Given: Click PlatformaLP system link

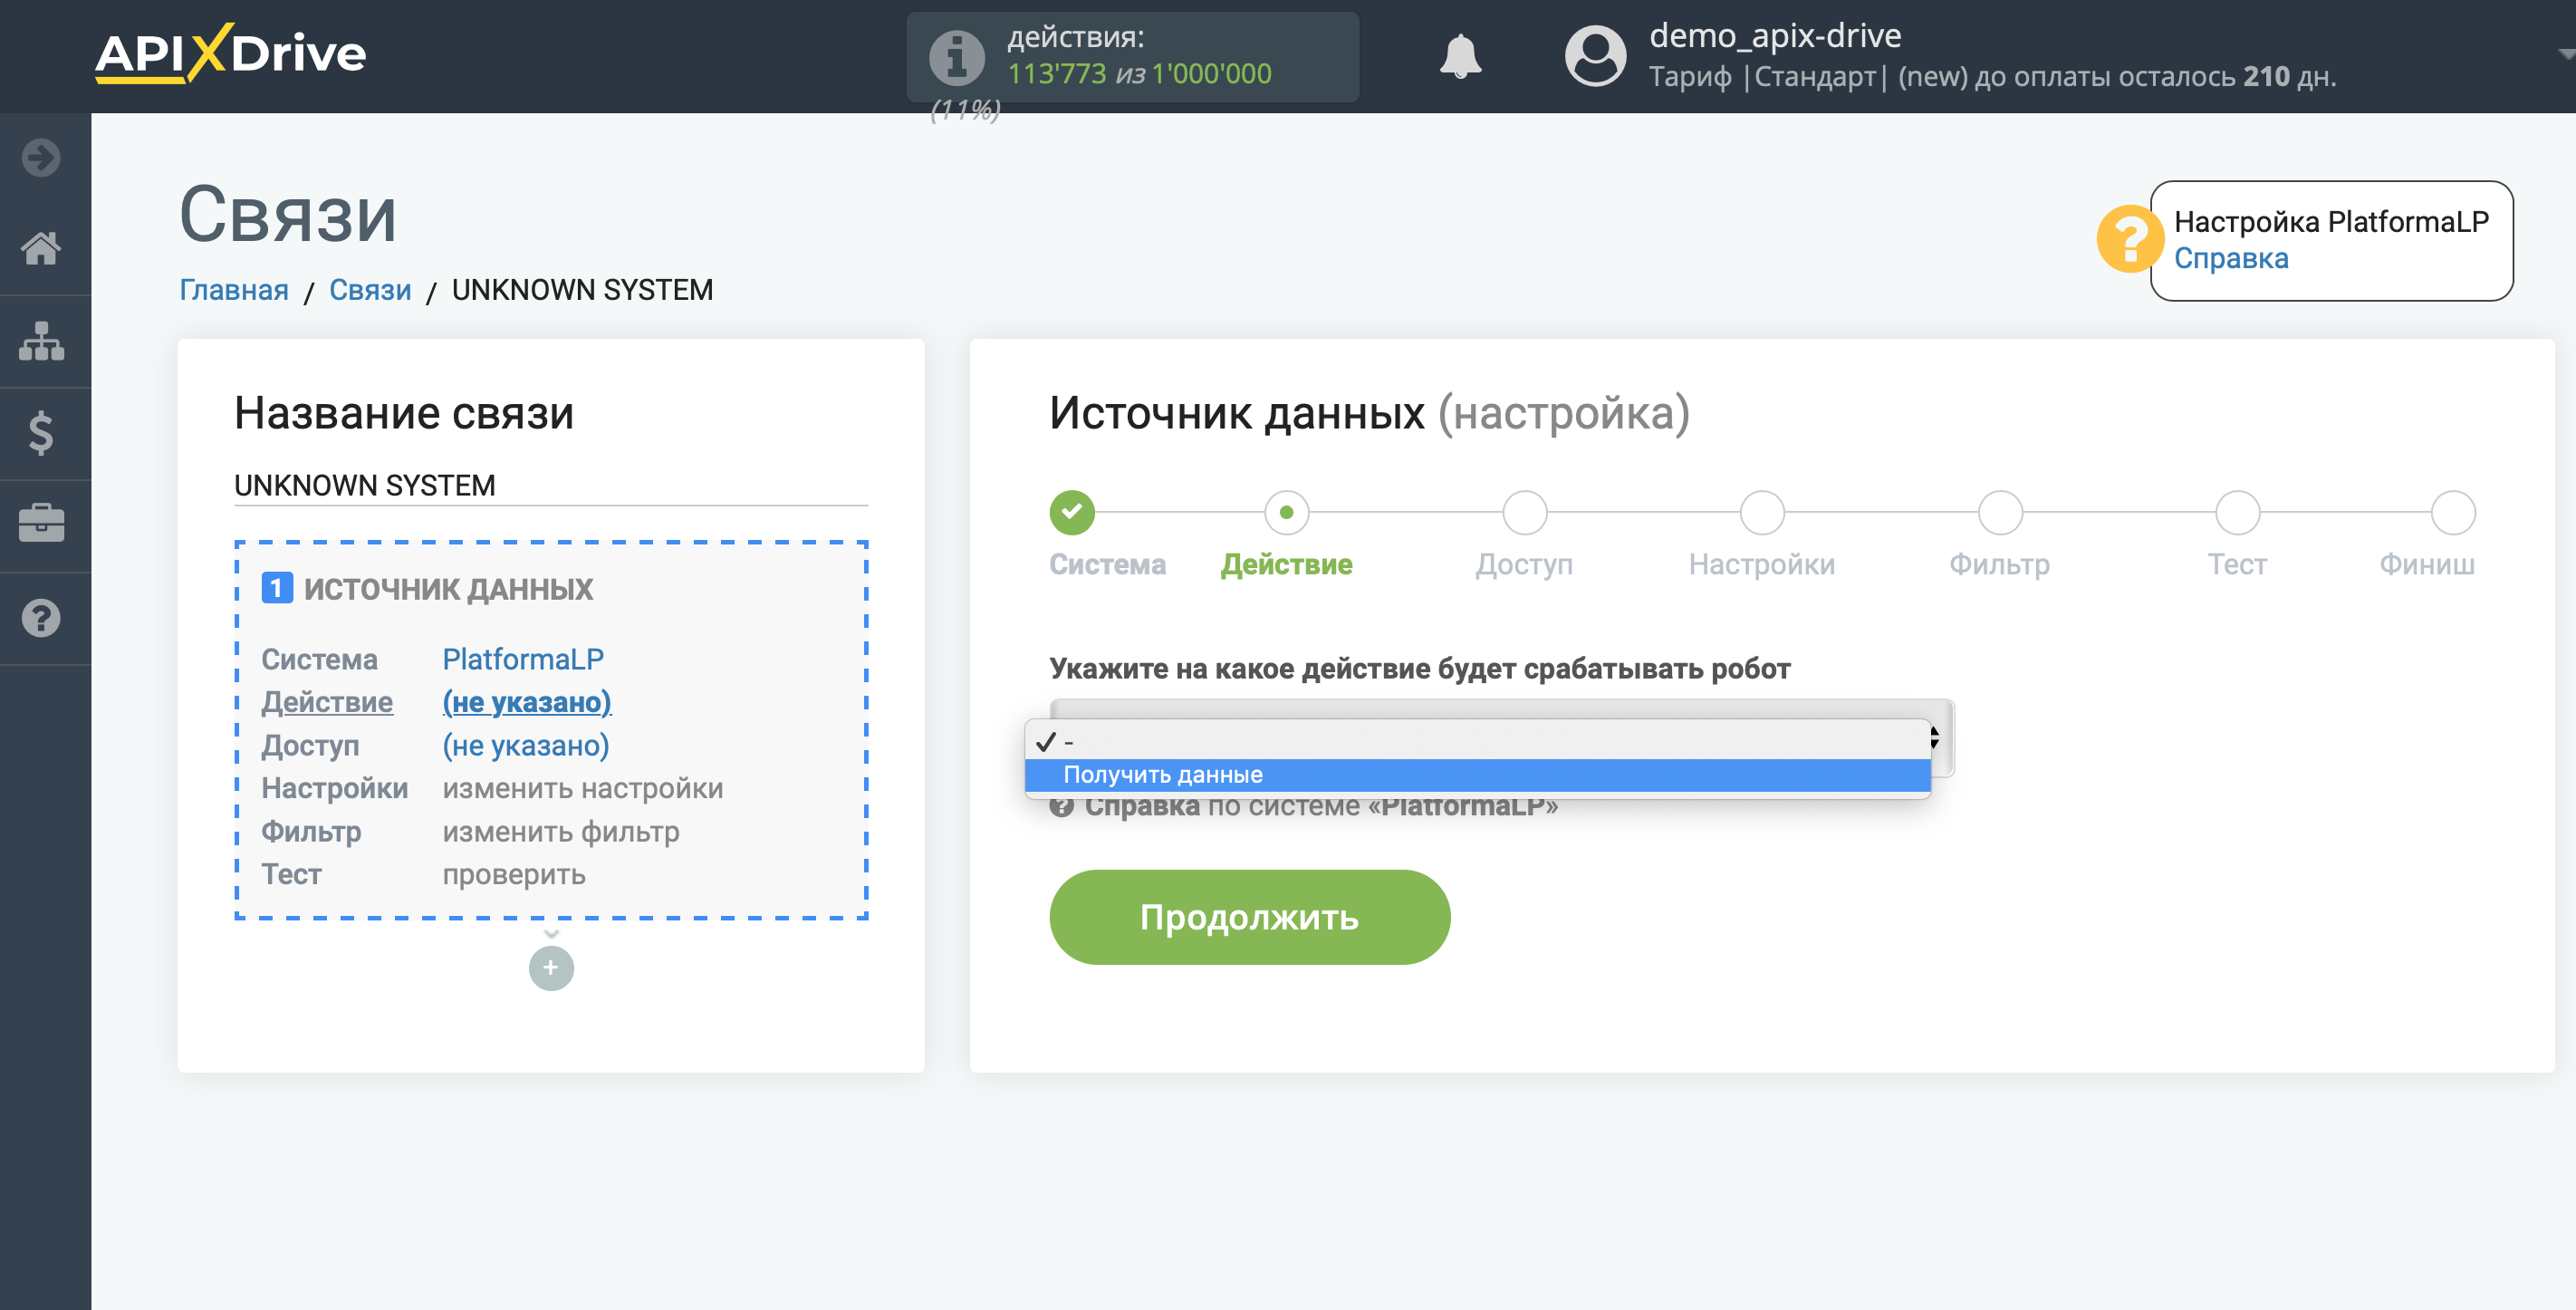Looking at the screenshot, I should (x=523, y=659).
